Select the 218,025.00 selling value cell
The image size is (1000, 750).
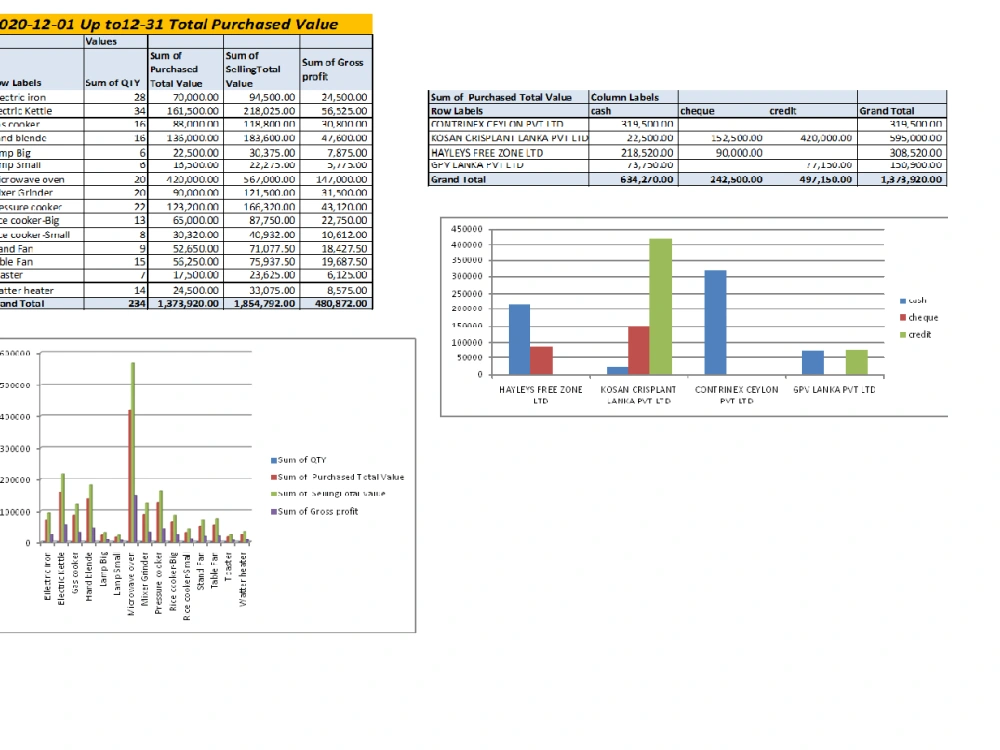pos(261,111)
